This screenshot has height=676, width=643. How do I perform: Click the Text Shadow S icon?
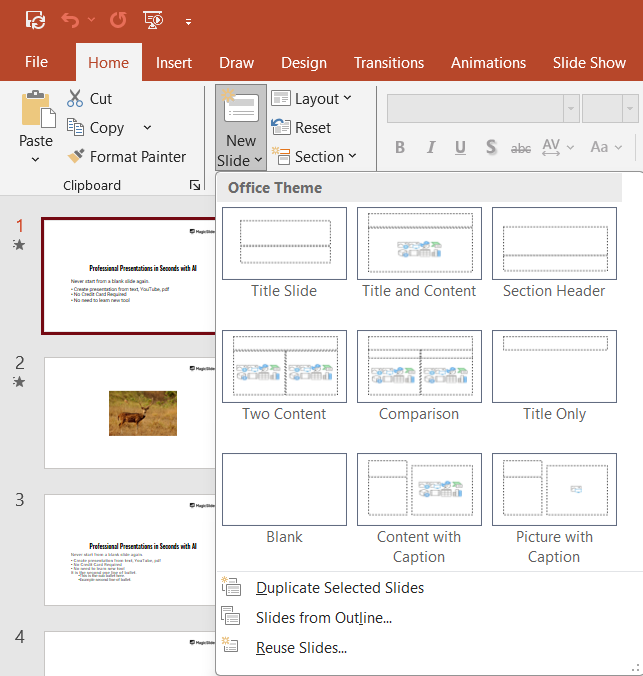[x=491, y=148]
